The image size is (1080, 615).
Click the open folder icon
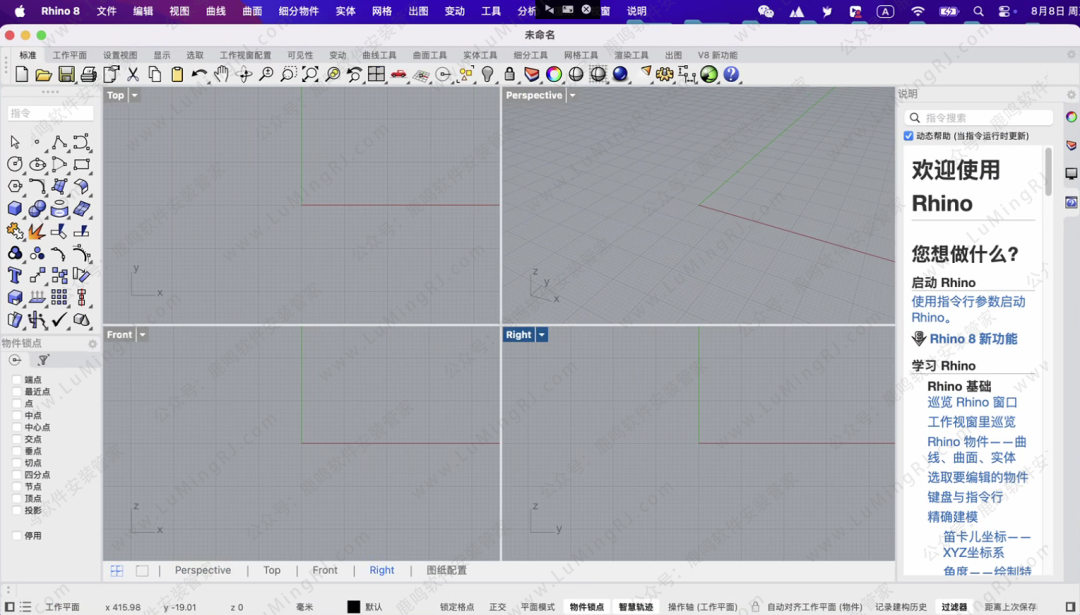coord(43,75)
